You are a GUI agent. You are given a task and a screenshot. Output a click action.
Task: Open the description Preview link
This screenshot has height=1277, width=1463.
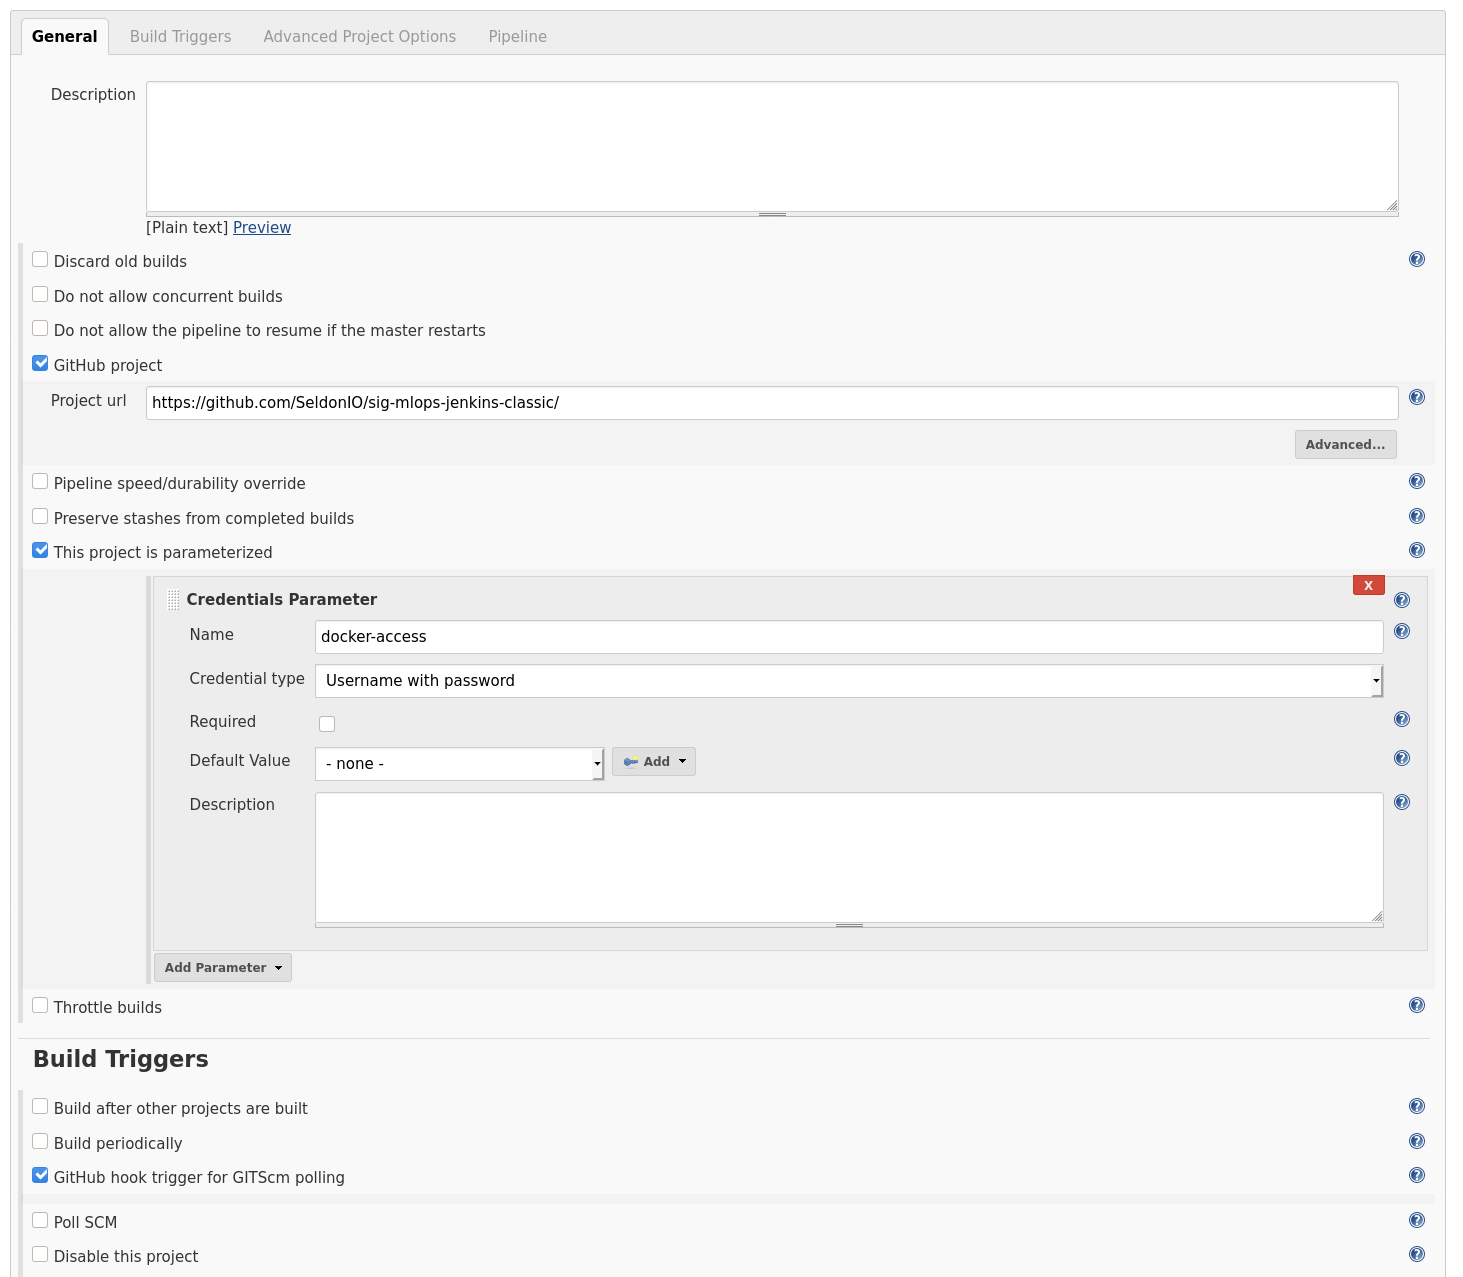coord(261,227)
